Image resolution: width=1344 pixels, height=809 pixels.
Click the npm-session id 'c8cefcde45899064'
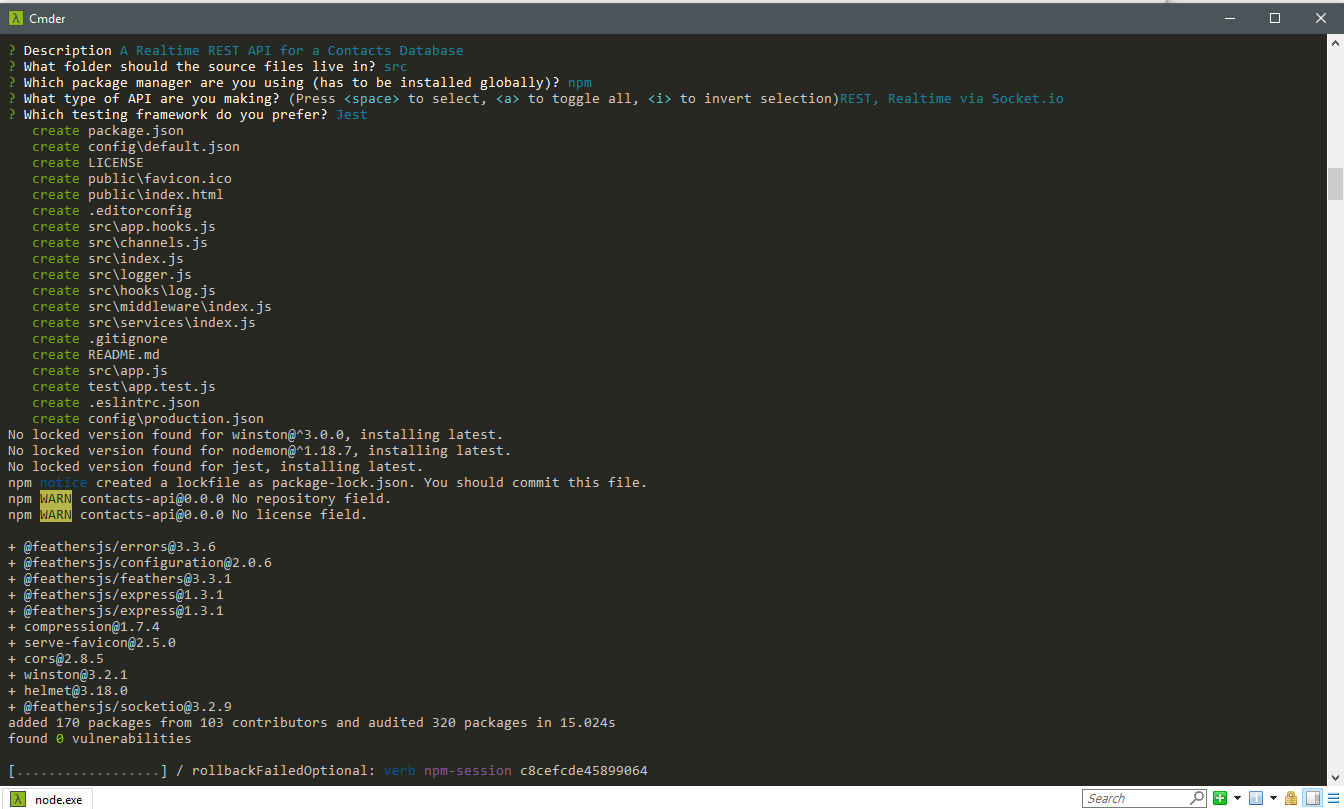click(584, 771)
